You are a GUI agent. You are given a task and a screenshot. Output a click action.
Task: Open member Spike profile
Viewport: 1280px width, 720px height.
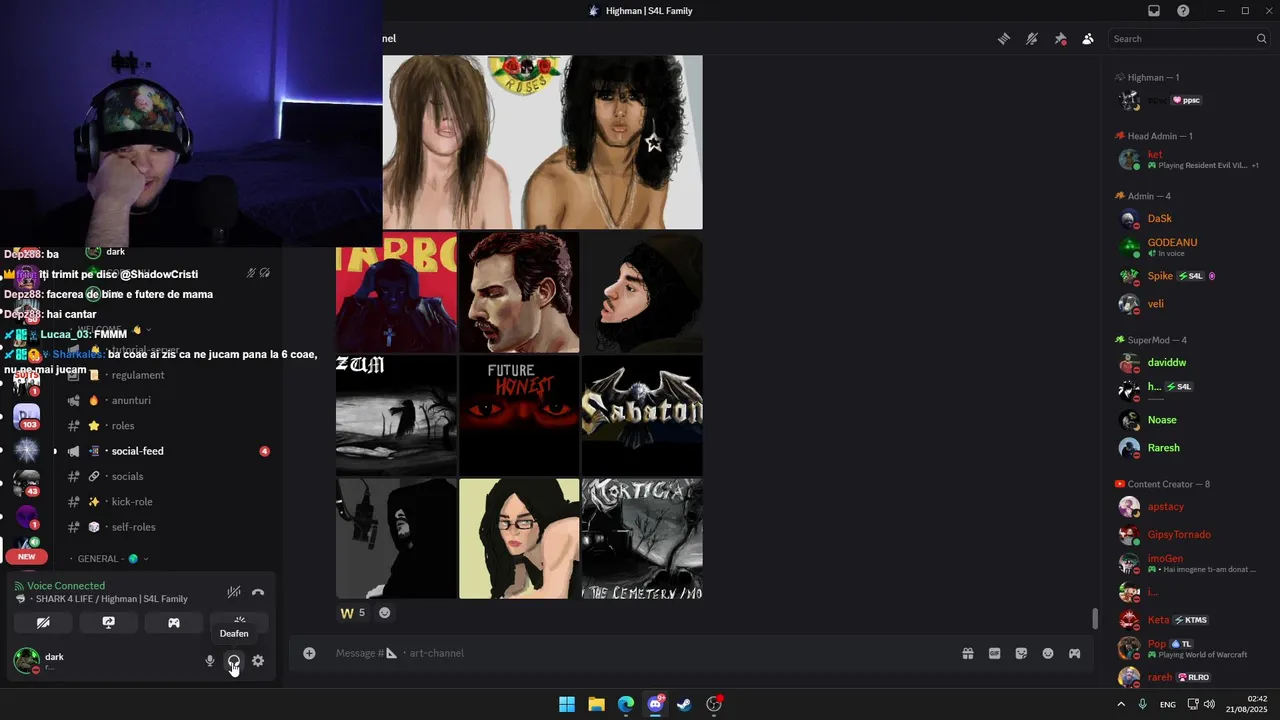point(1188,275)
